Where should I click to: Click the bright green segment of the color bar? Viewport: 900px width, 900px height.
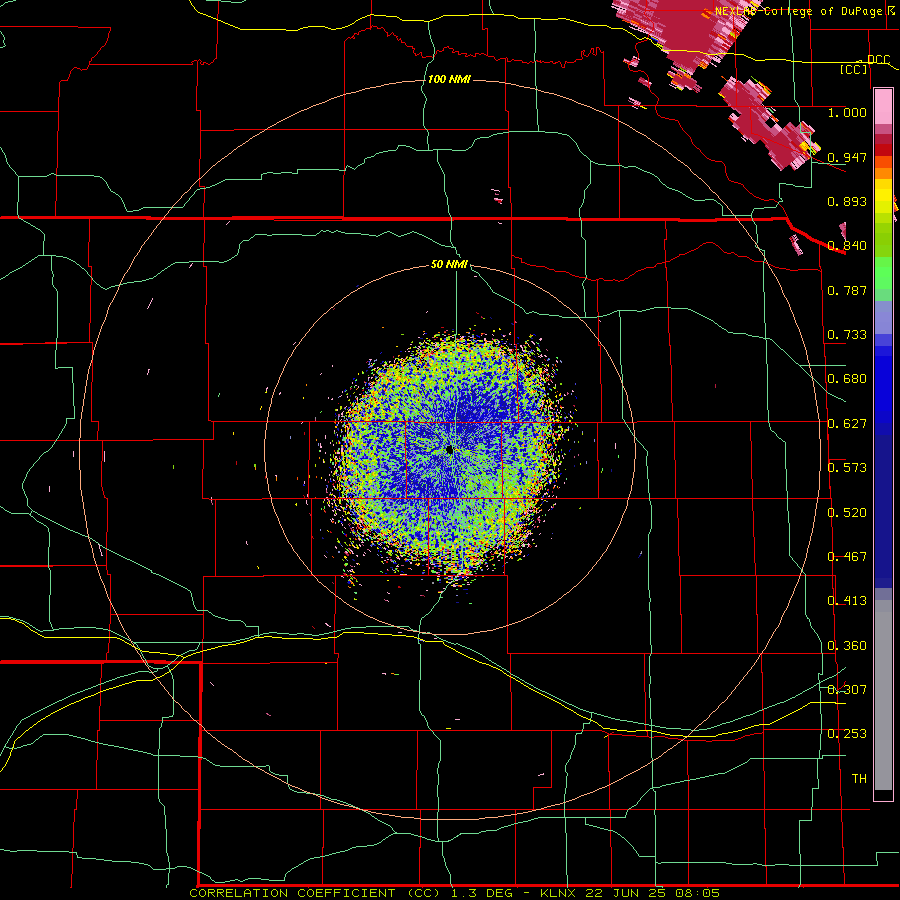coord(883,273)
